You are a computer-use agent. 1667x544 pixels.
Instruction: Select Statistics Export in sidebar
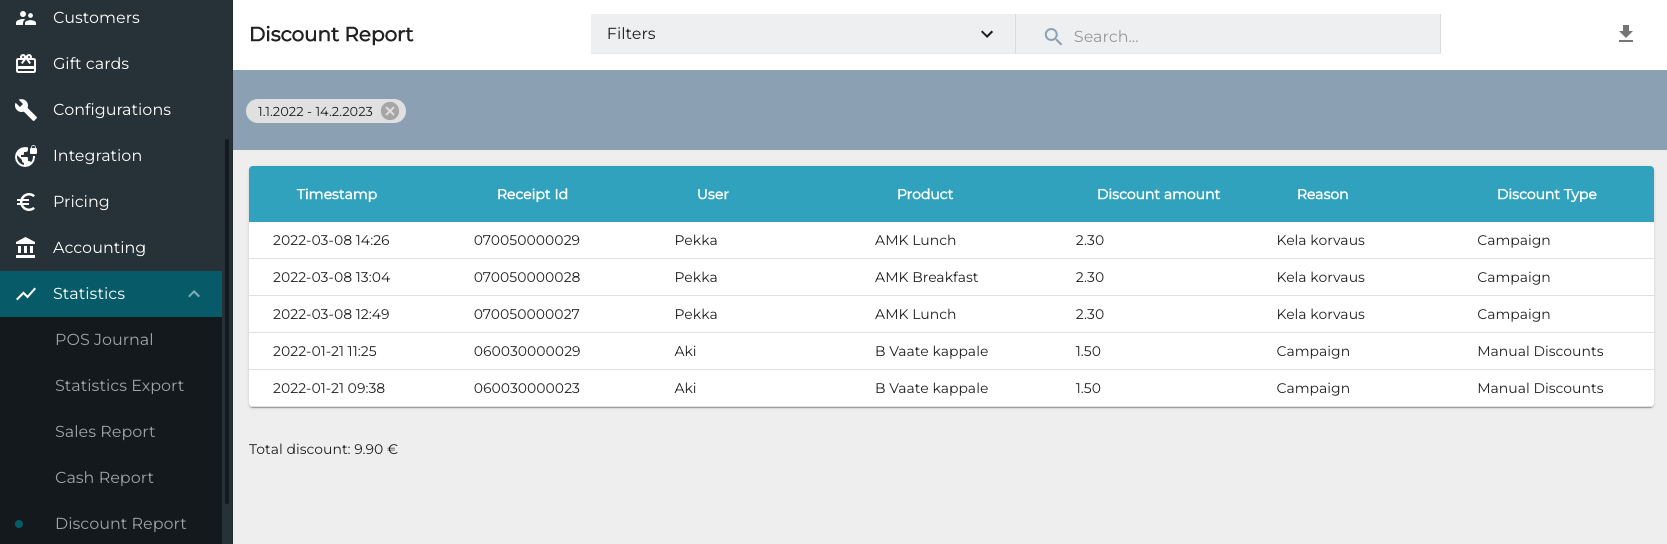[x=119, y=386]
